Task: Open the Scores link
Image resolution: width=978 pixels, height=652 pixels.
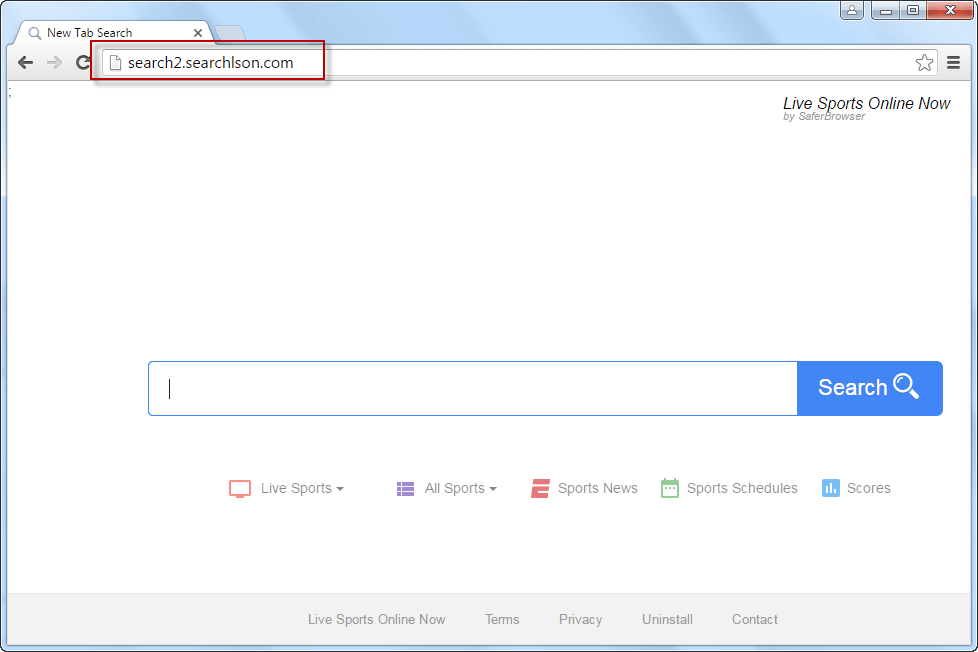Action: point(868,489)
